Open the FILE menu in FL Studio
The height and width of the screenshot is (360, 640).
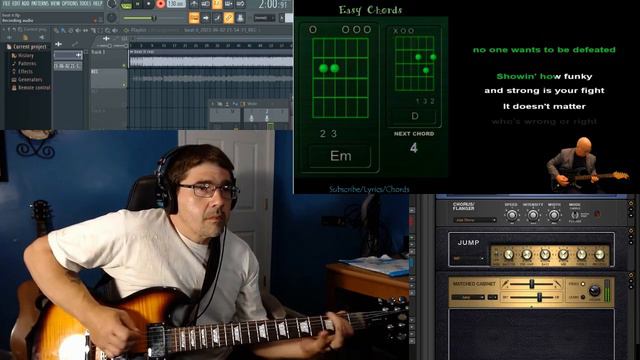click(x=7, y=4)
